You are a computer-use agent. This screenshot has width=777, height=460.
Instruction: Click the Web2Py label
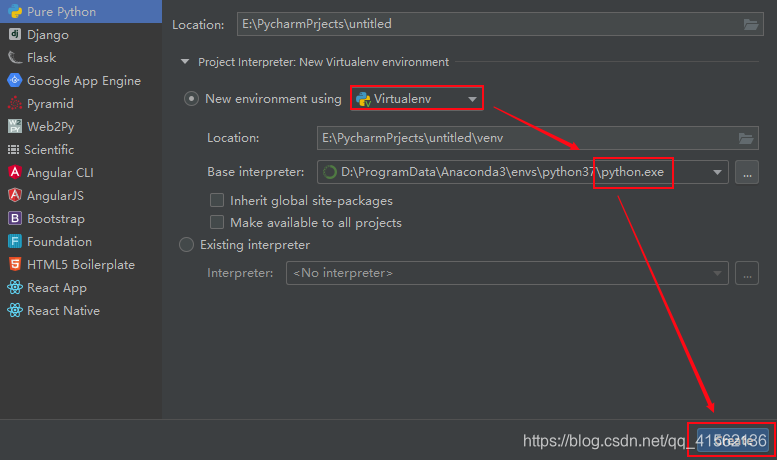51,127
